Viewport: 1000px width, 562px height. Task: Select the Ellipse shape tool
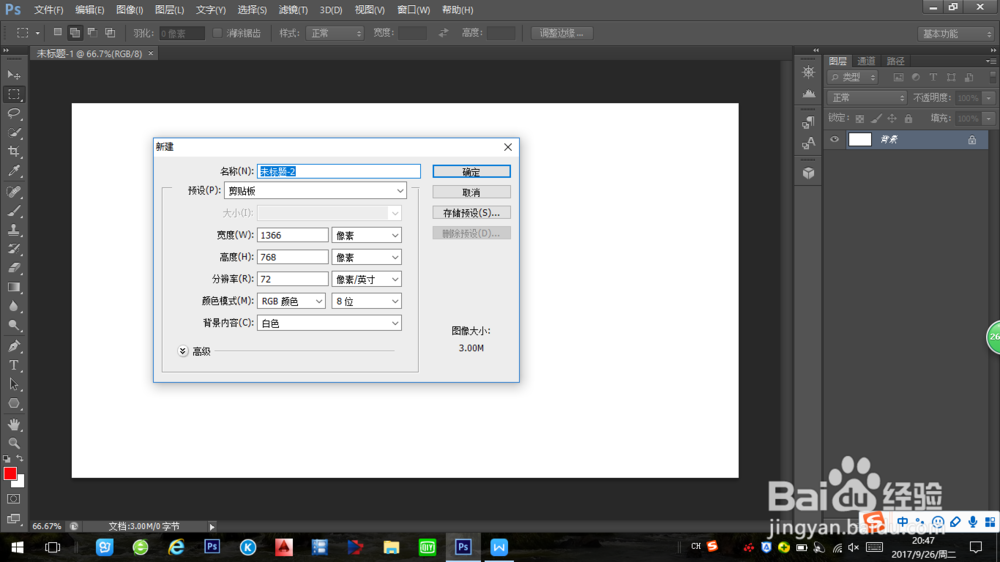pos(13,404)
